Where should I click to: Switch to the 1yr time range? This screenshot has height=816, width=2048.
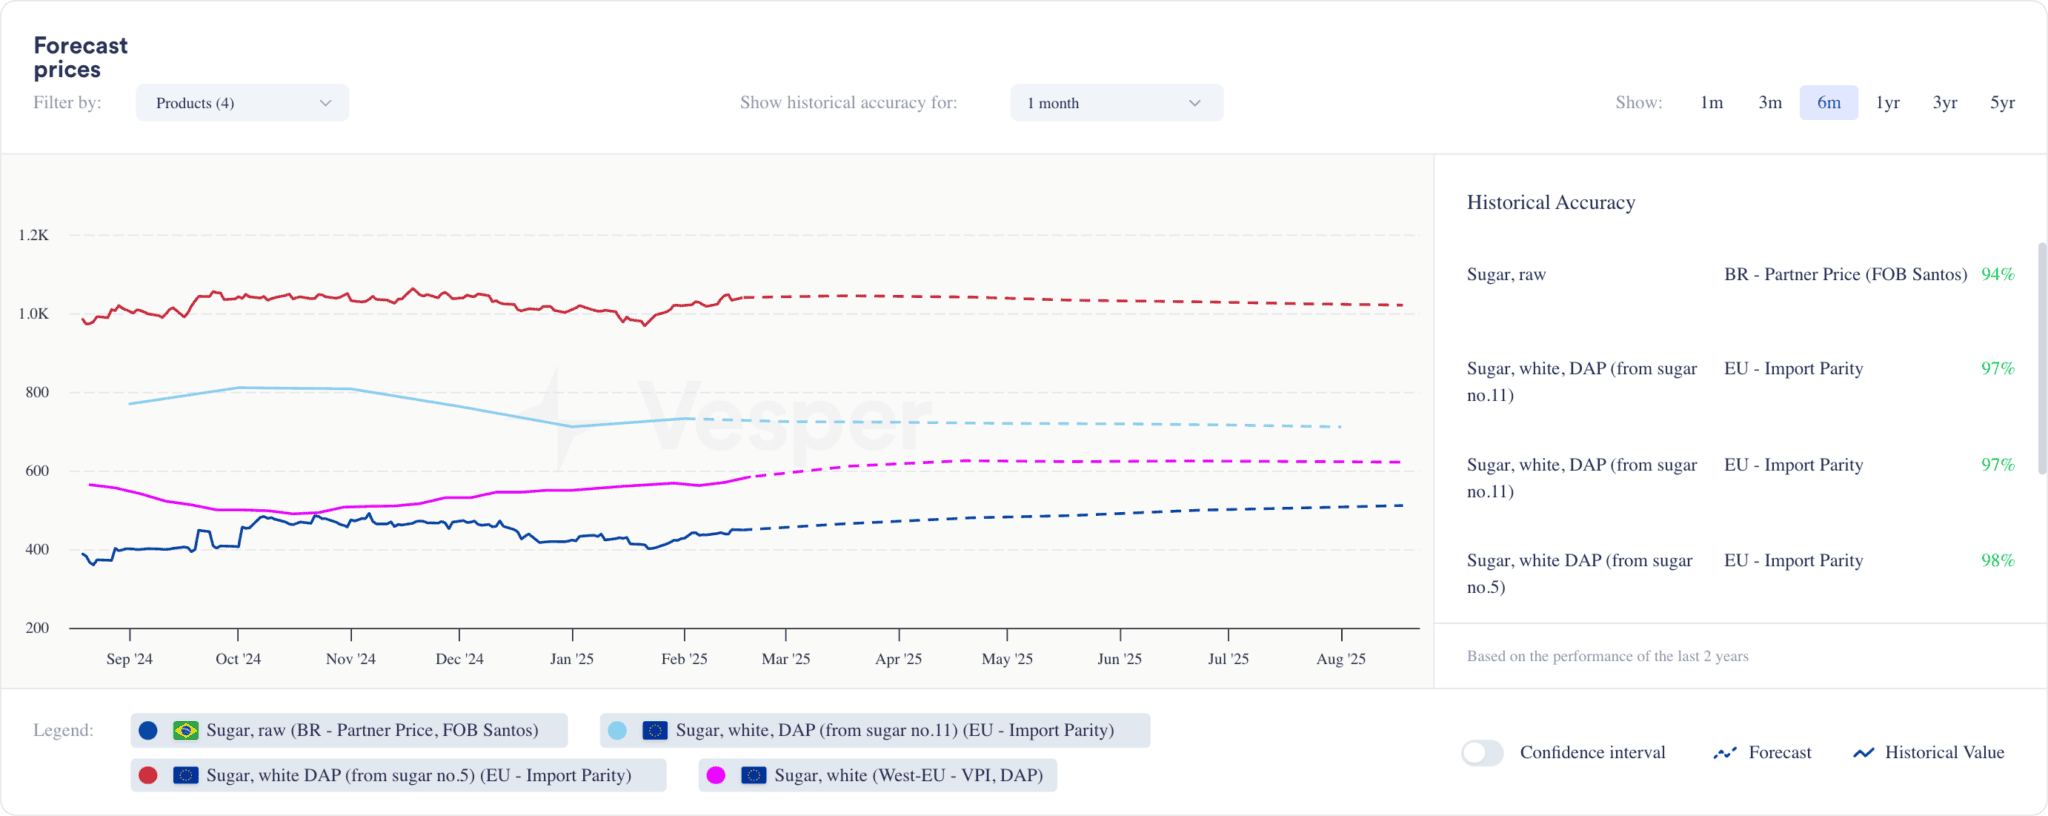point(1887,102)
